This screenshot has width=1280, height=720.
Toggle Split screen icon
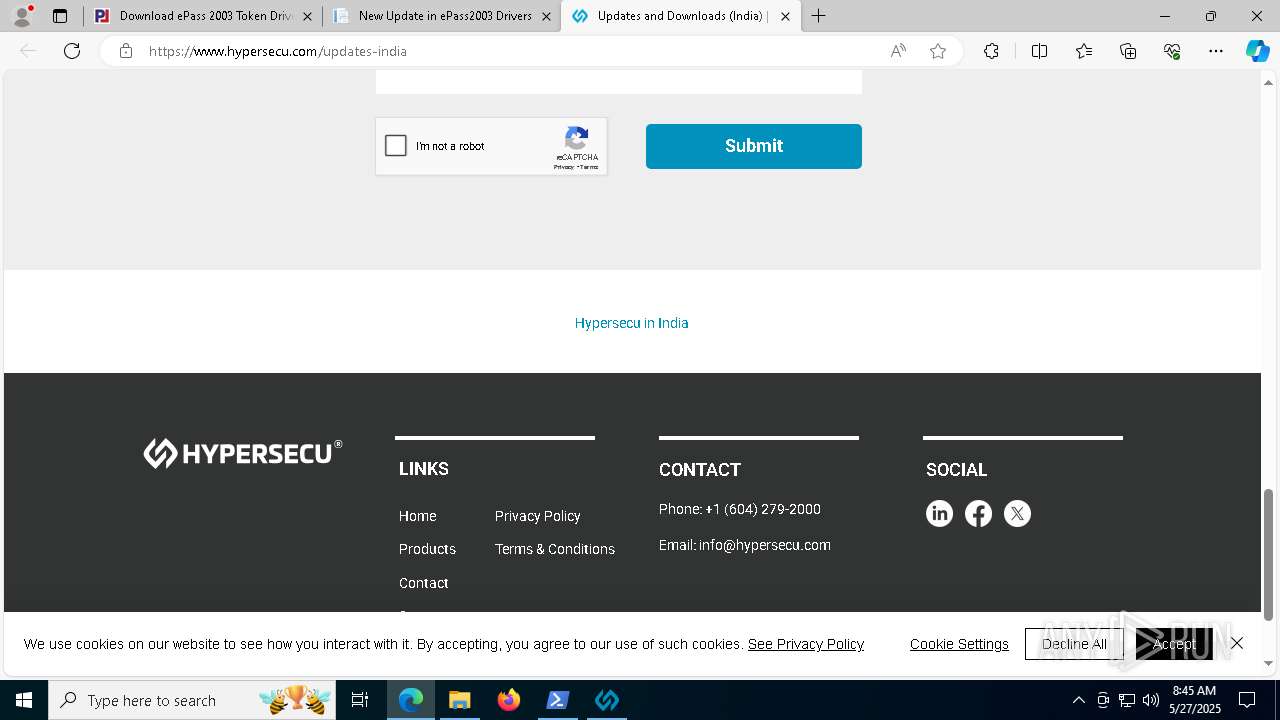tap(1039, 51)
